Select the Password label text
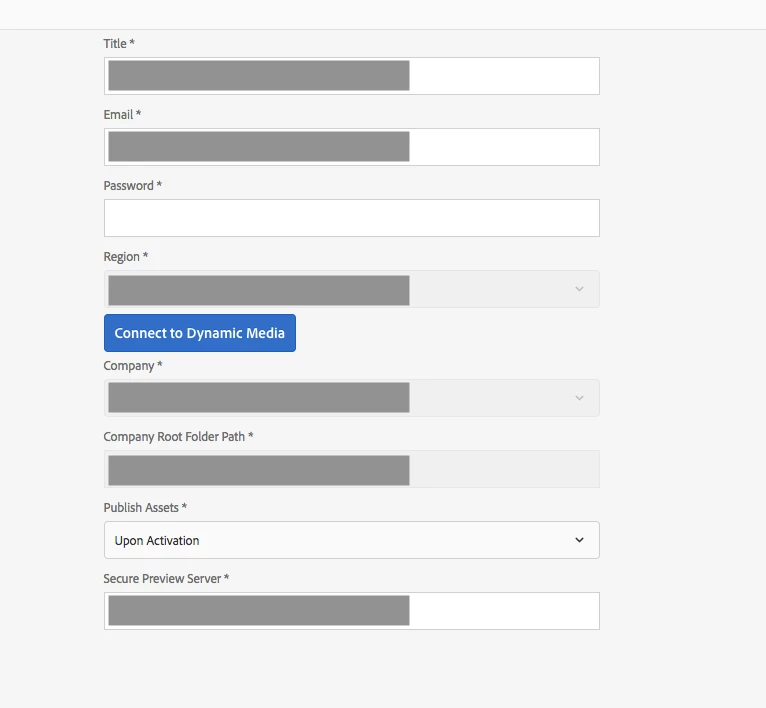Screen dimensions: 766x708 pos(129,186)
